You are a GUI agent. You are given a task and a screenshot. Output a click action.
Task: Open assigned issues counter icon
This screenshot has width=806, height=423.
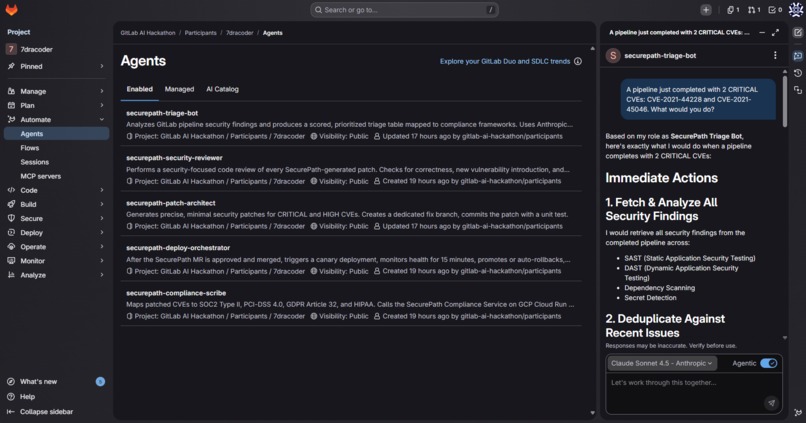732,10
